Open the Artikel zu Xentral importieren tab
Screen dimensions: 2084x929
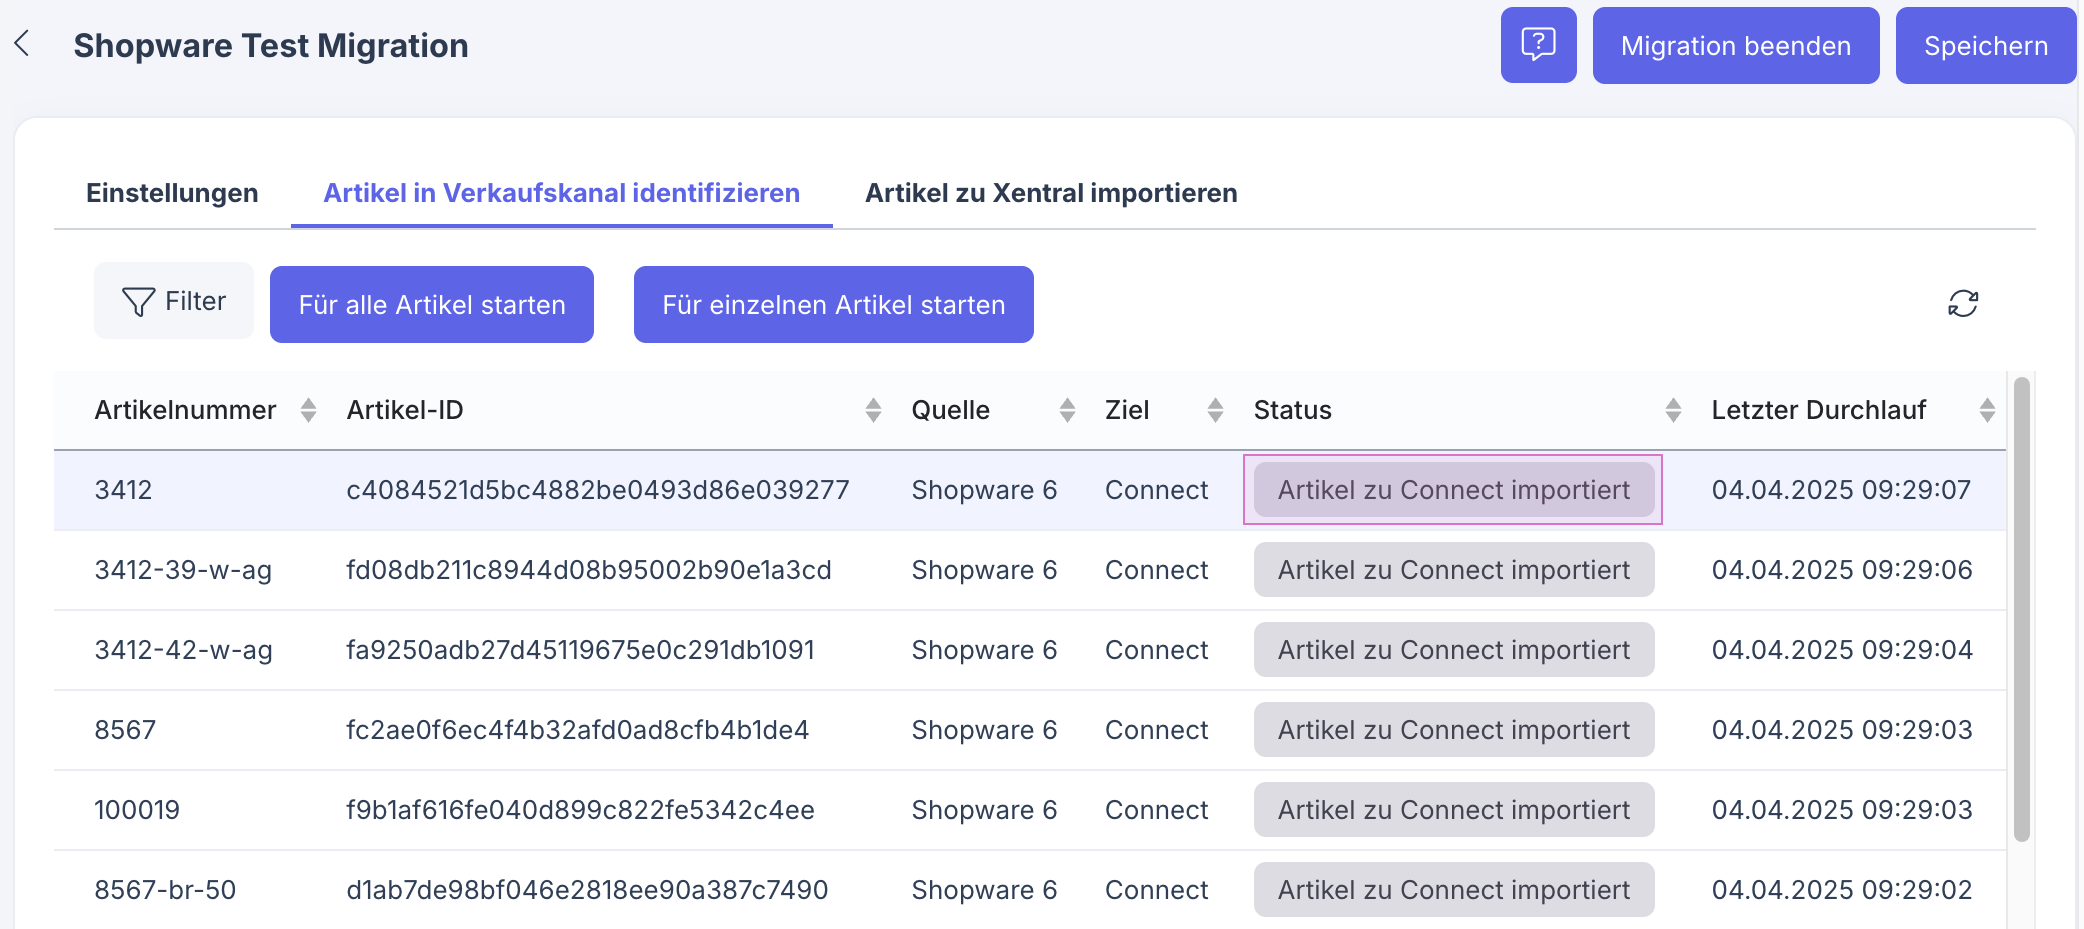coord(1051,193)
